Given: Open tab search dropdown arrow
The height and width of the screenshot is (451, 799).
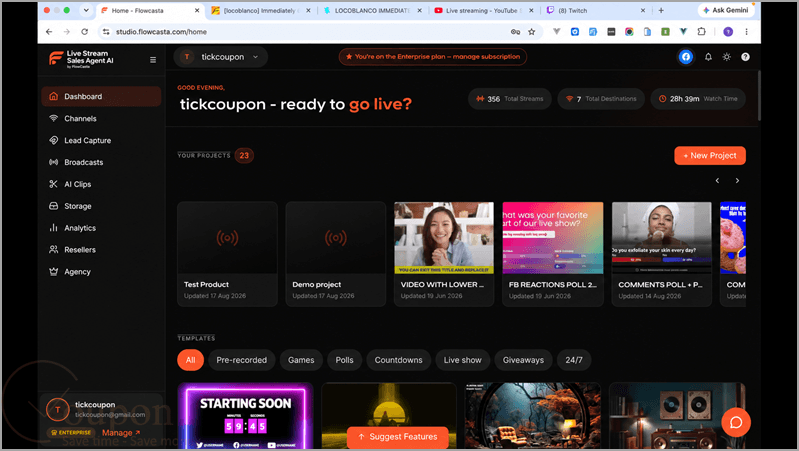Looking at the screenshot, I should pyautogui.click(x=86, y=10).
